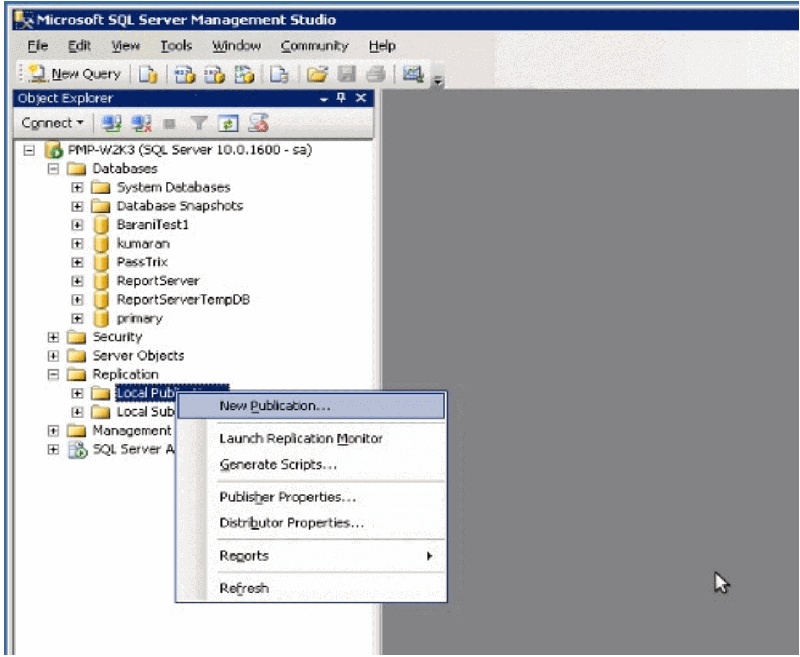Open the Object Explorer window position arrow
Screen dimensions: 800x657
pyautogui.click(x=323, y=99)
